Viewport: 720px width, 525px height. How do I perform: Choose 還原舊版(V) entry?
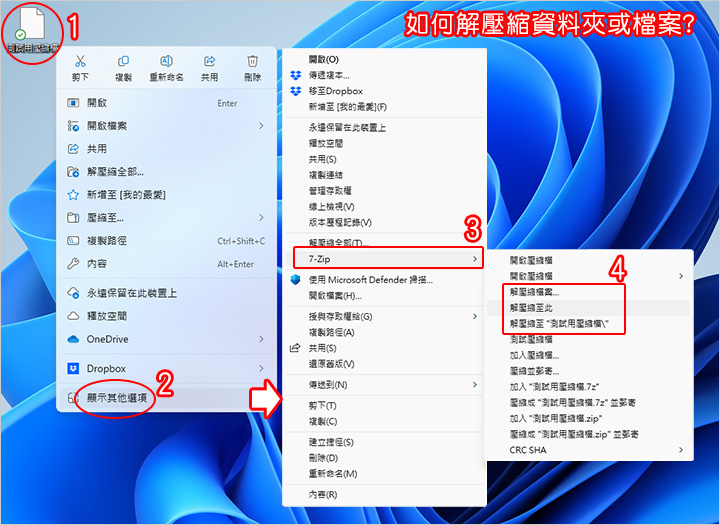click(x=332, y=364)
